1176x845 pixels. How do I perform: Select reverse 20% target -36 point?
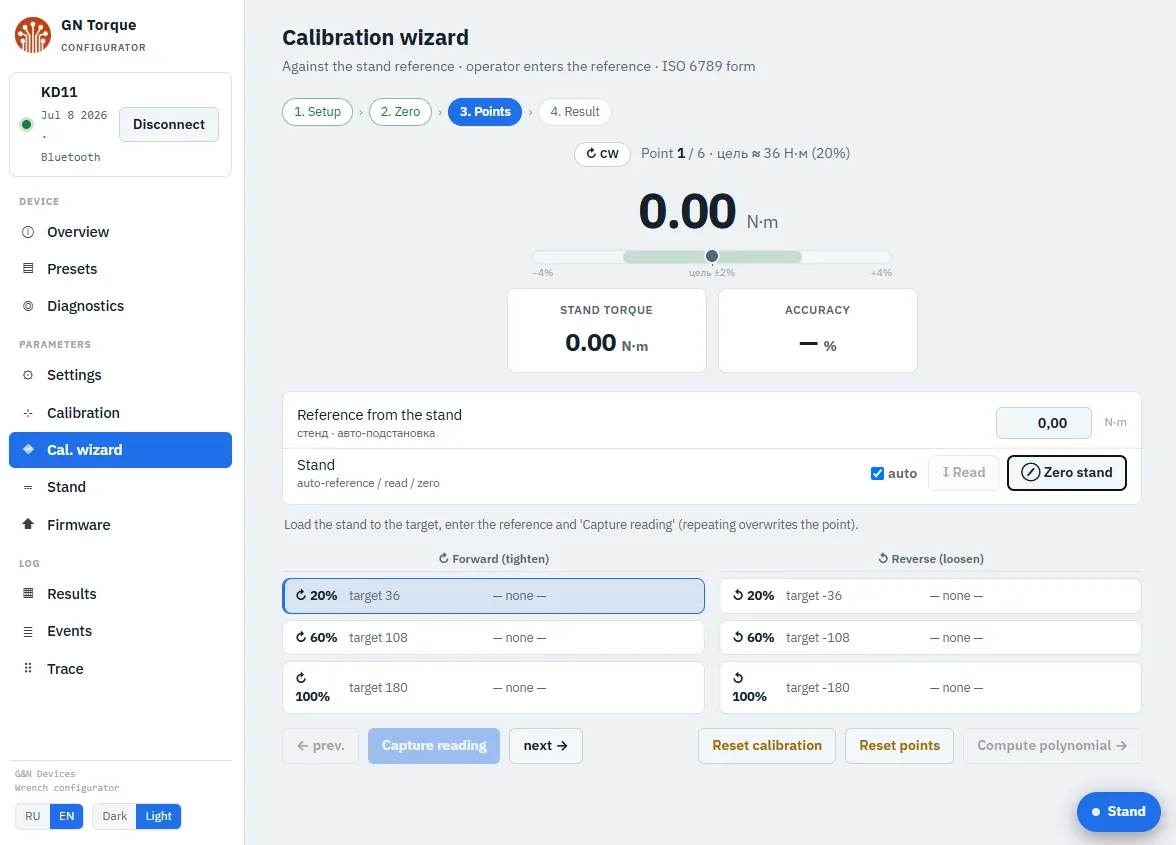[x=930, y=595]
